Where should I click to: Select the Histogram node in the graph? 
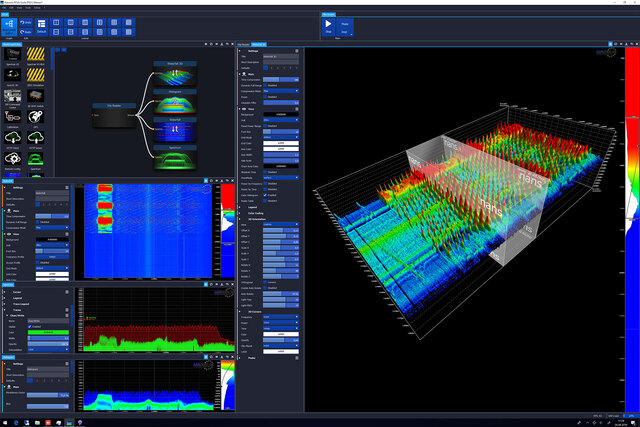point(175,101)
